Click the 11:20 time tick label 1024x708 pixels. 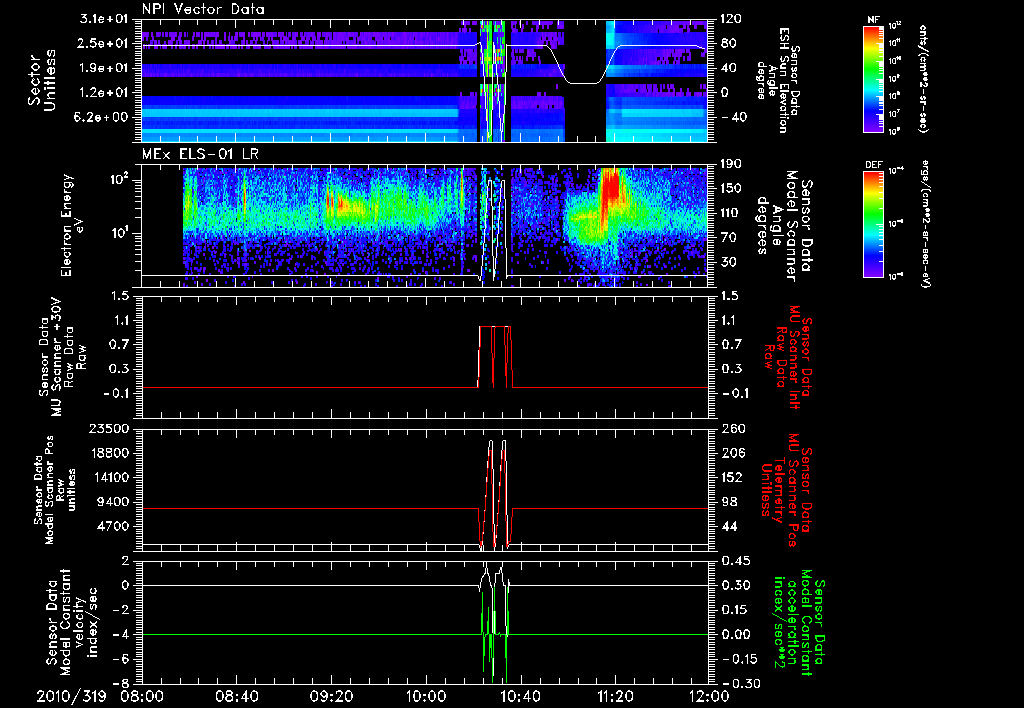pyautogui.click(x=614, y=695)
